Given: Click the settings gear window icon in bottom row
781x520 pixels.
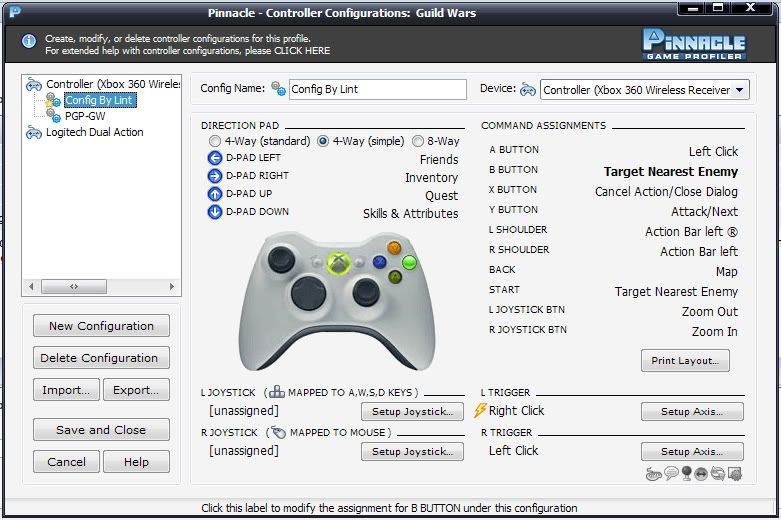Looking at the screenshot, I should pos(734,473).
